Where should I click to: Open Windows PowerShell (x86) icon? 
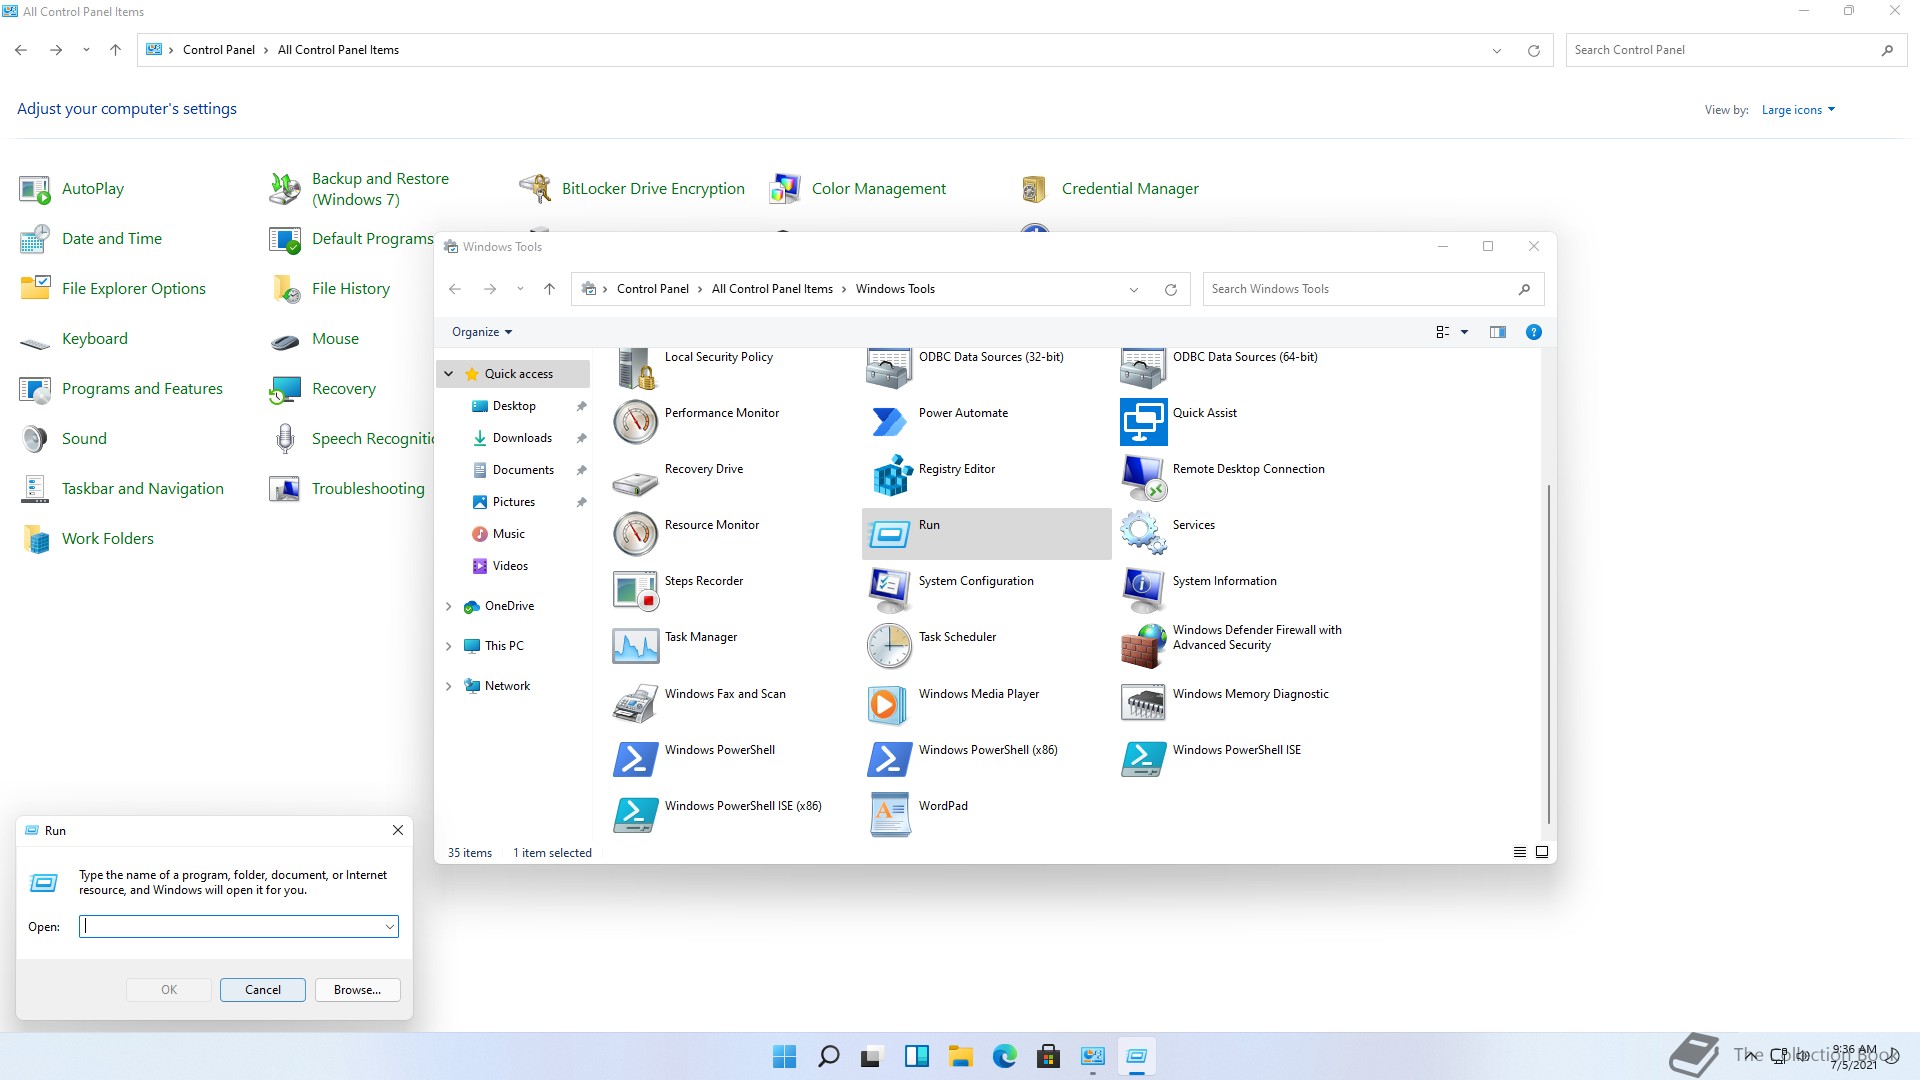[x=889, y=759]
